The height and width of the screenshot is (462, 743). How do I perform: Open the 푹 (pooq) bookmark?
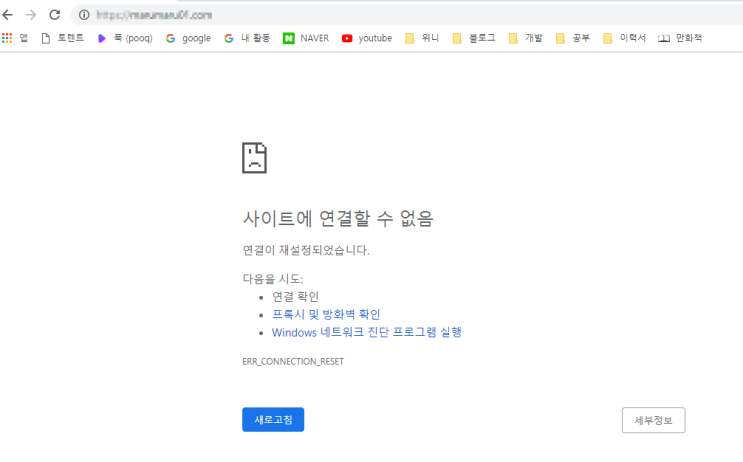coord(125,38)
